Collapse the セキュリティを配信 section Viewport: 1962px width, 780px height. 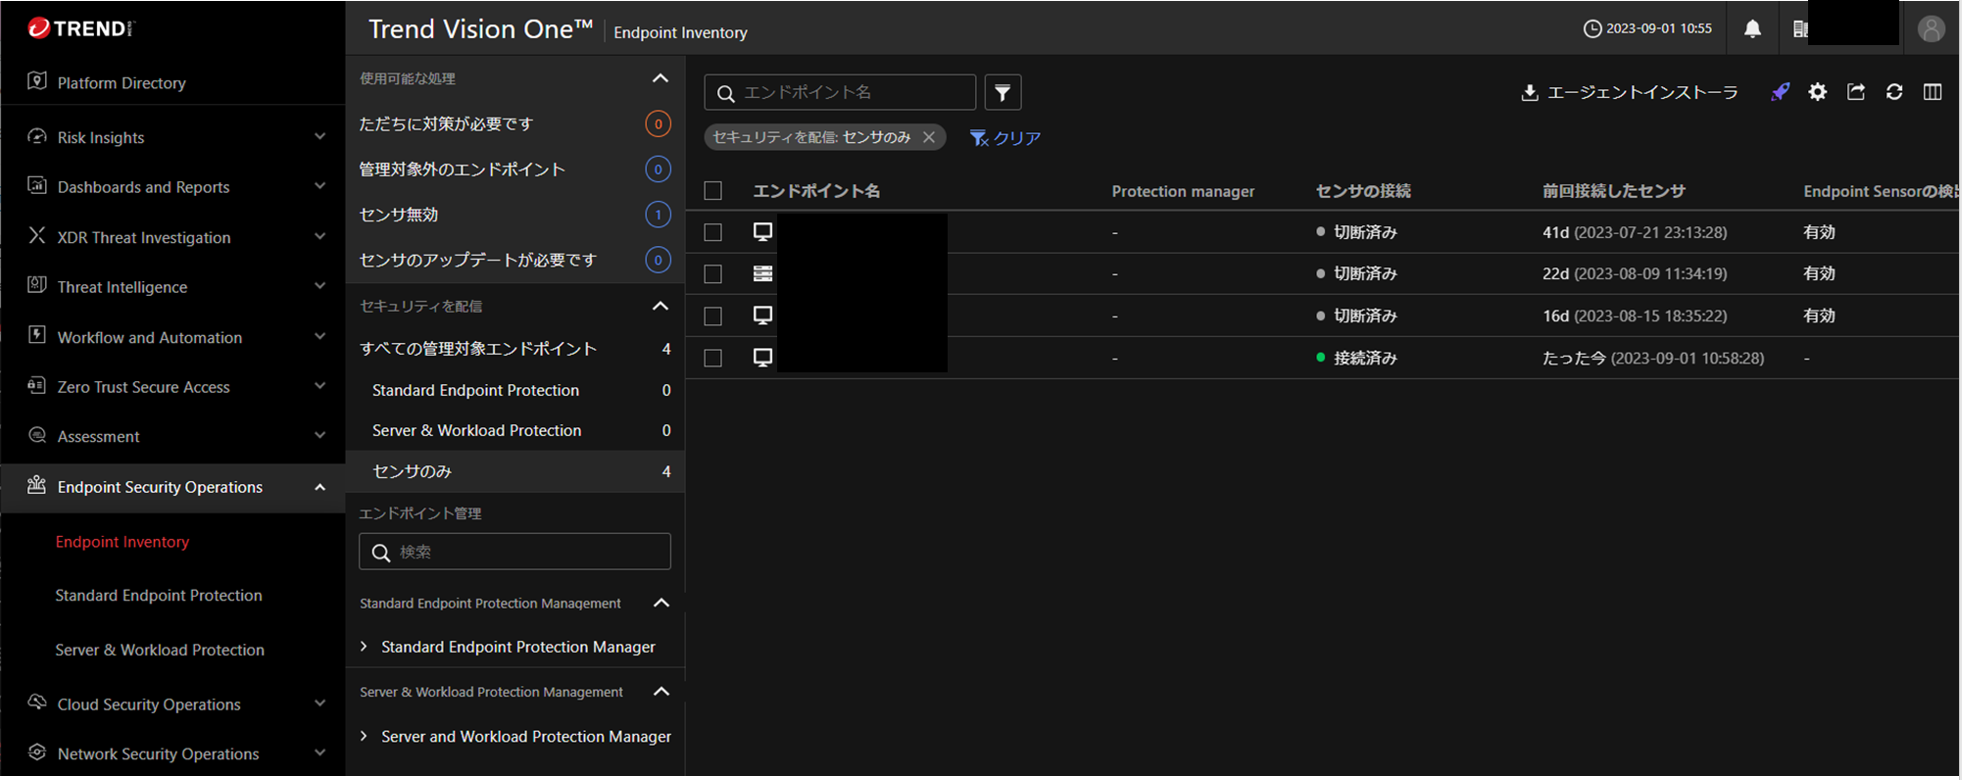pyautogui.click(x=660, y=306)
